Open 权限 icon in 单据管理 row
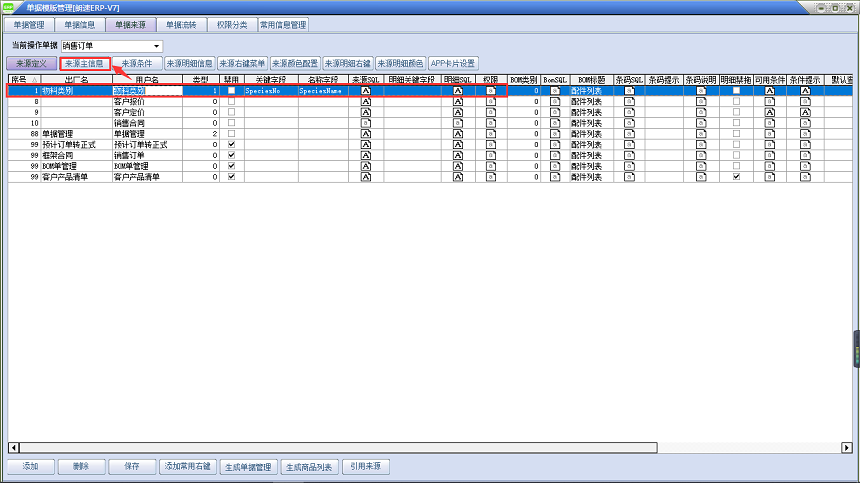860x483 pixels. click(490, 134)
